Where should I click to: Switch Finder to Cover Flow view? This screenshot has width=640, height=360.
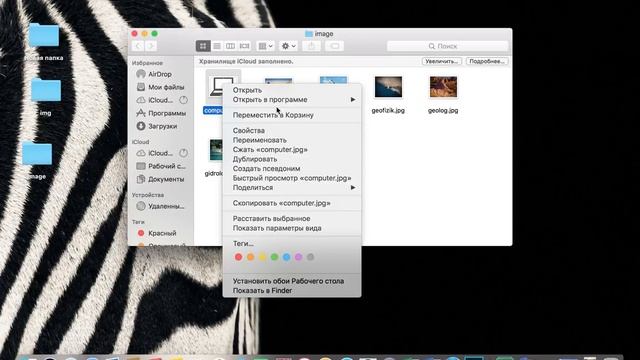244,46
